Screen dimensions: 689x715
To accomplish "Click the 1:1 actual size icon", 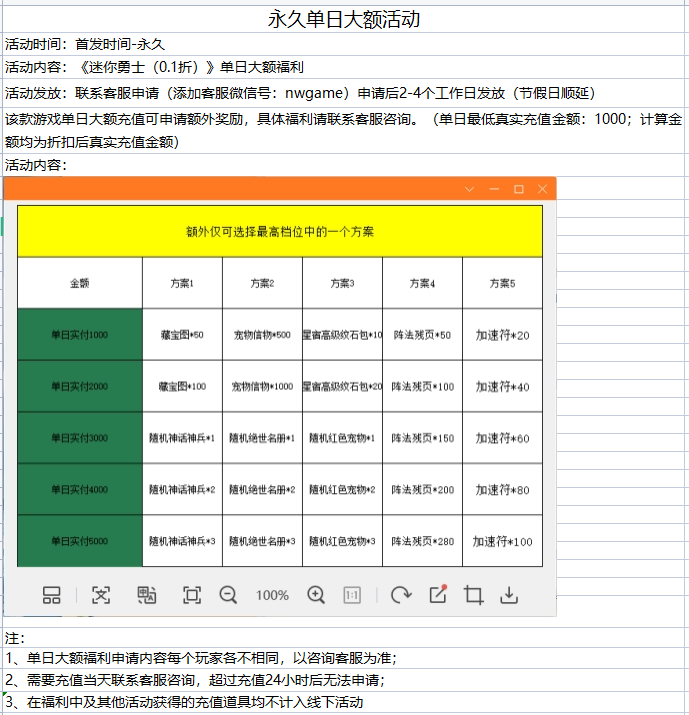I will point(352,595).
